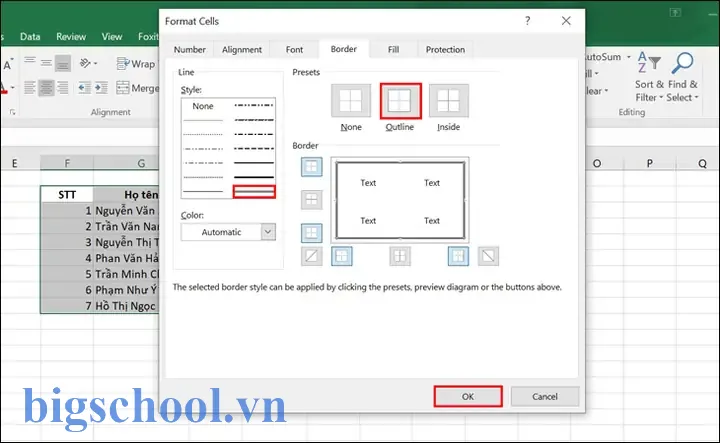720x443 pixels.
Task: Switch to the Number tab
Action: 189,50
